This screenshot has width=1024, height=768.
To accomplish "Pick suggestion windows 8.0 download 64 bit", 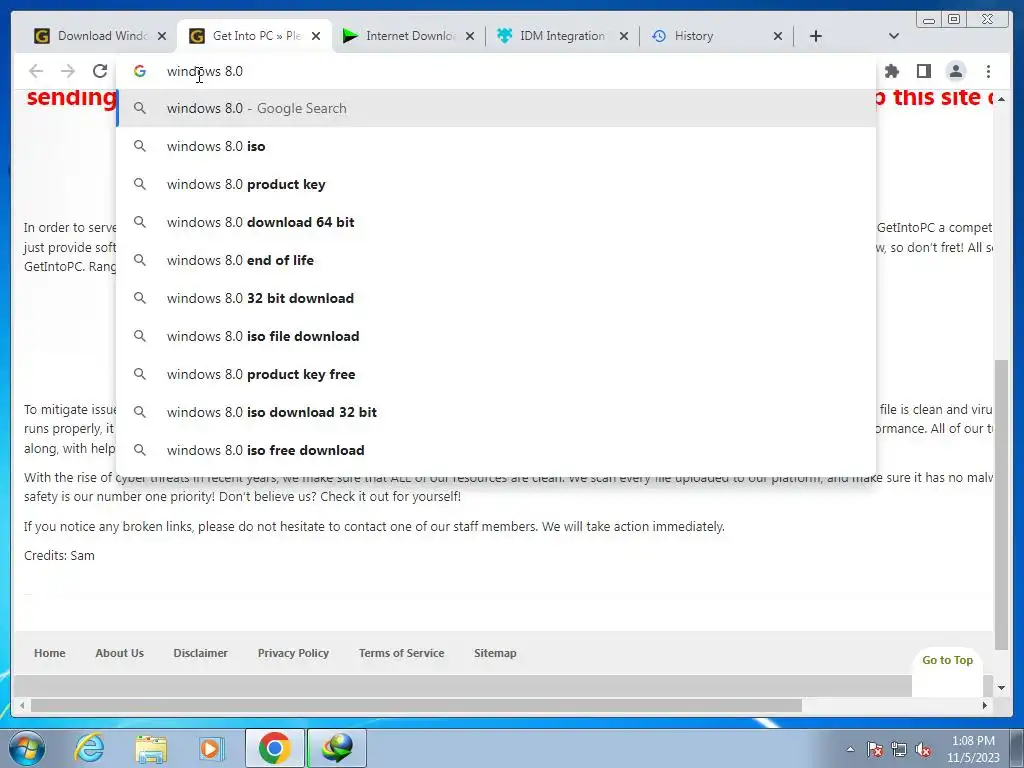I will [x=496, y=222].
